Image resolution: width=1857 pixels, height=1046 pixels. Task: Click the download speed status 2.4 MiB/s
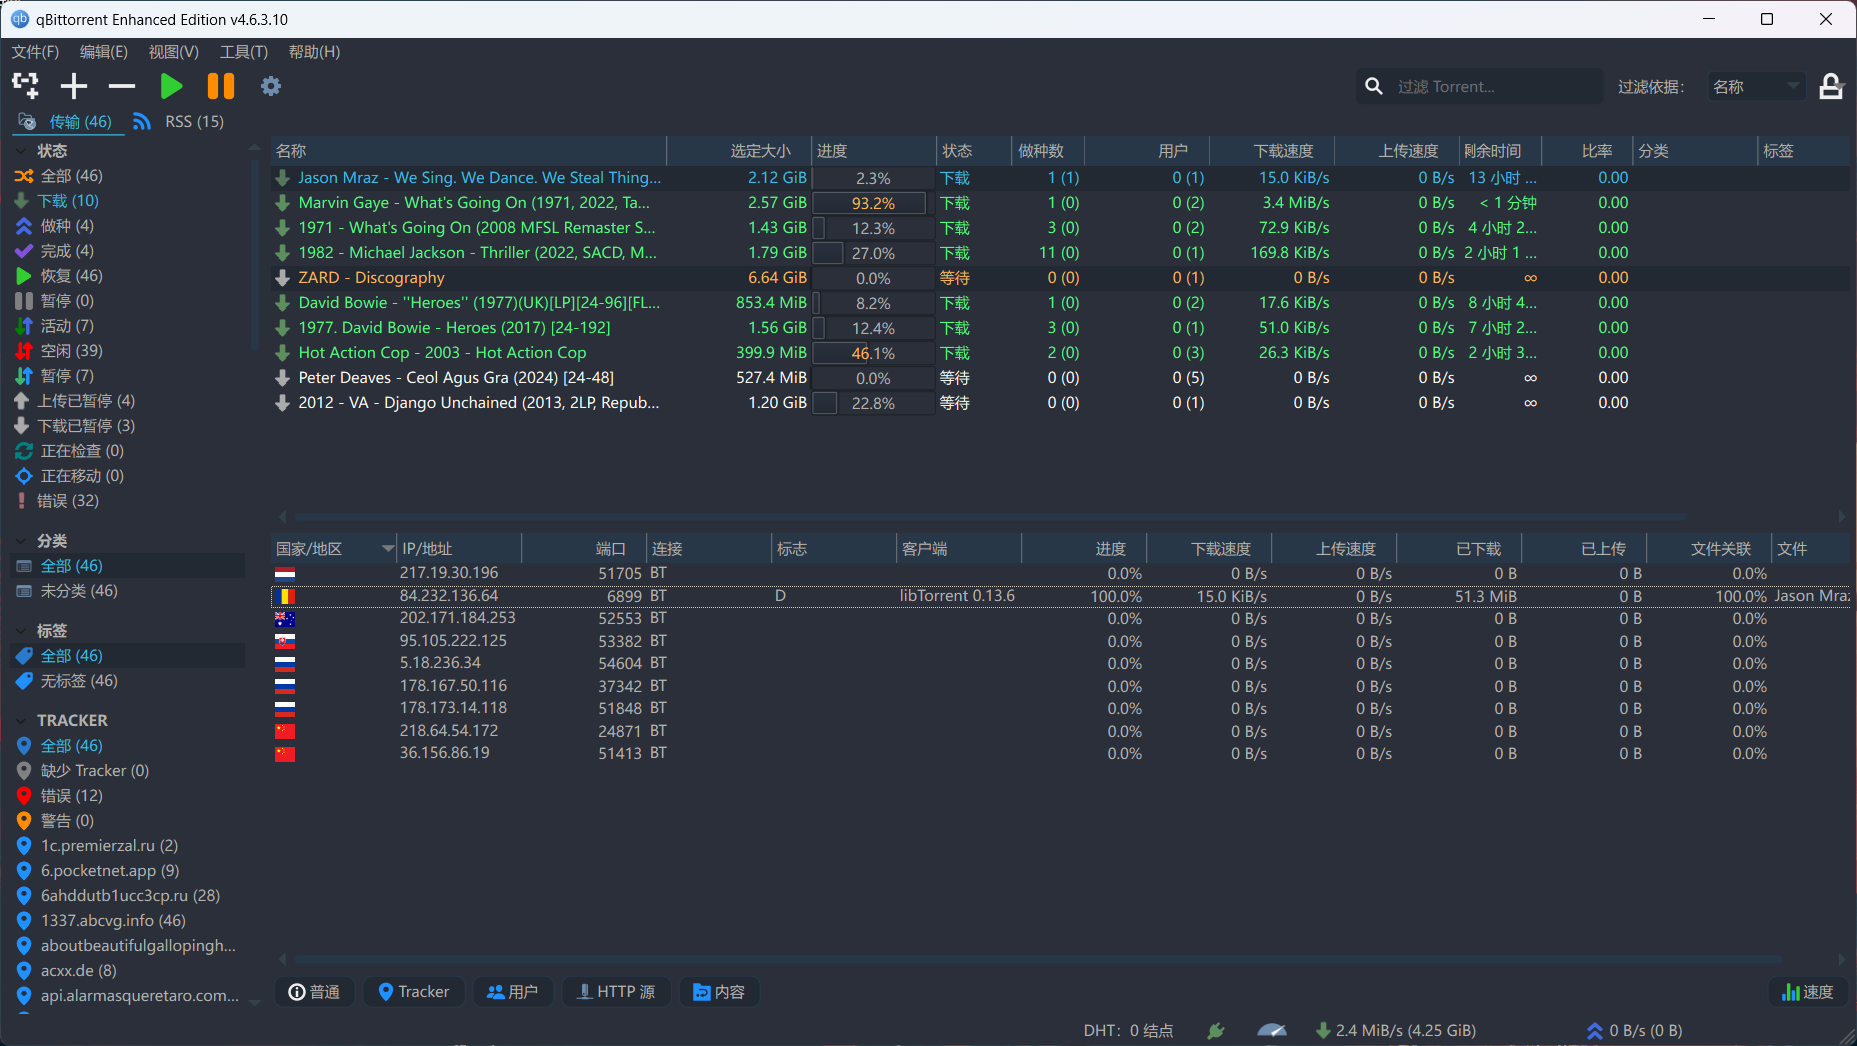pos(1396,1031)
